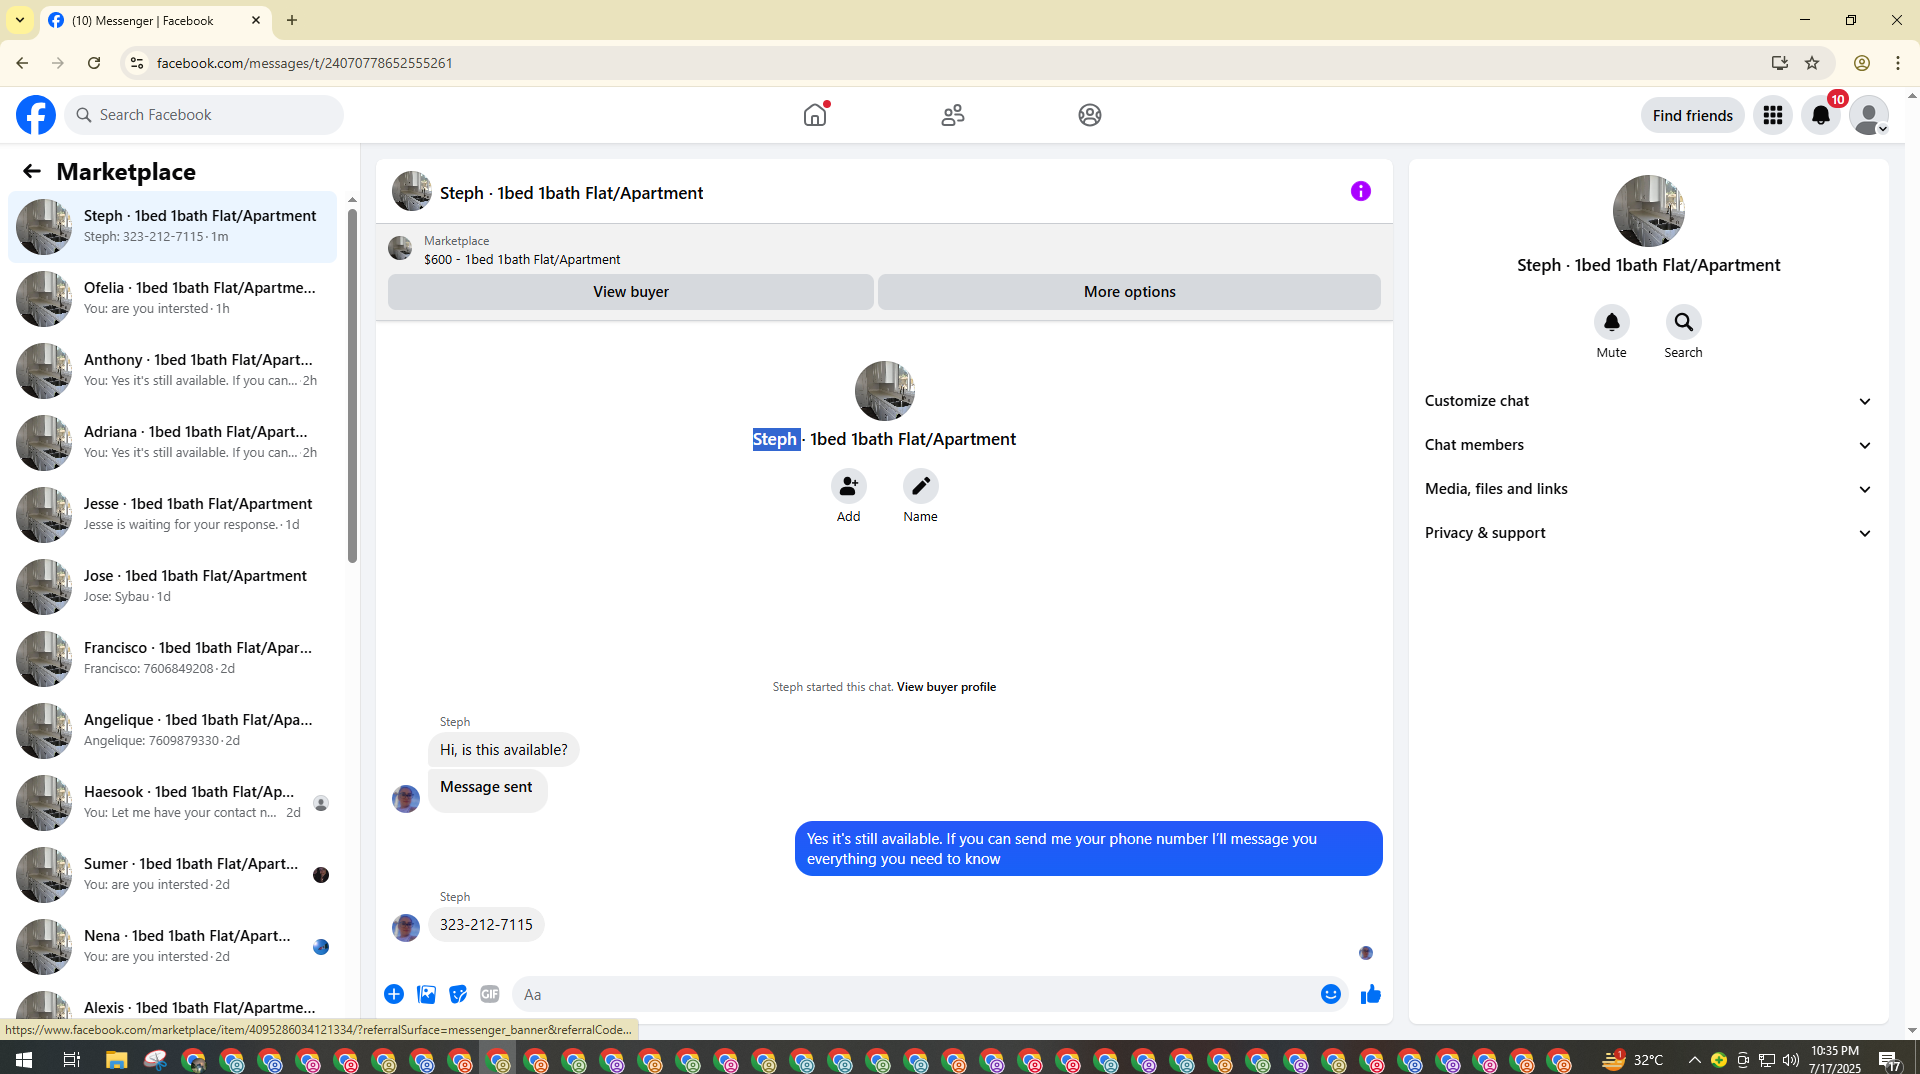Go back from Marketplace chats list

(32, 171)
